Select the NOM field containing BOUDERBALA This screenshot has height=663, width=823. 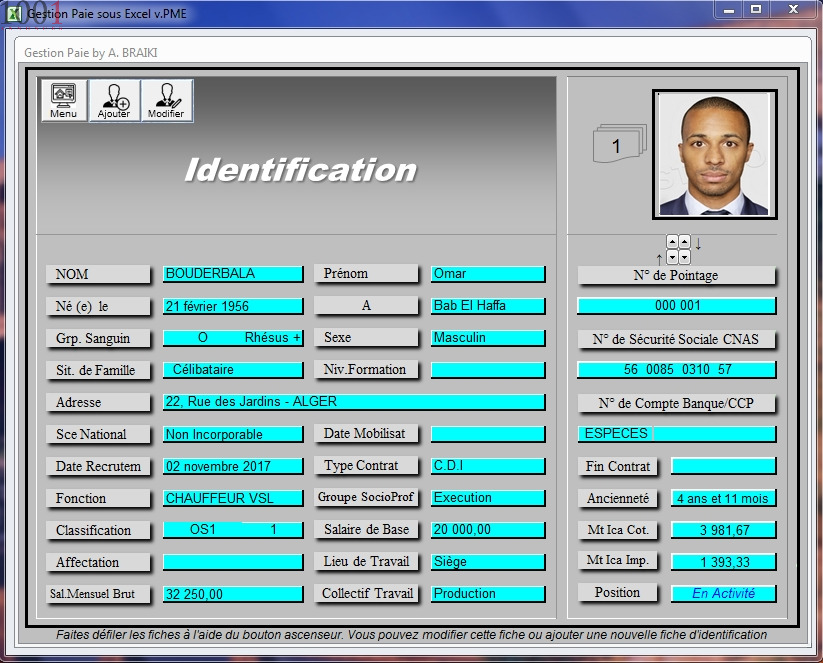[x=233, y=273]
